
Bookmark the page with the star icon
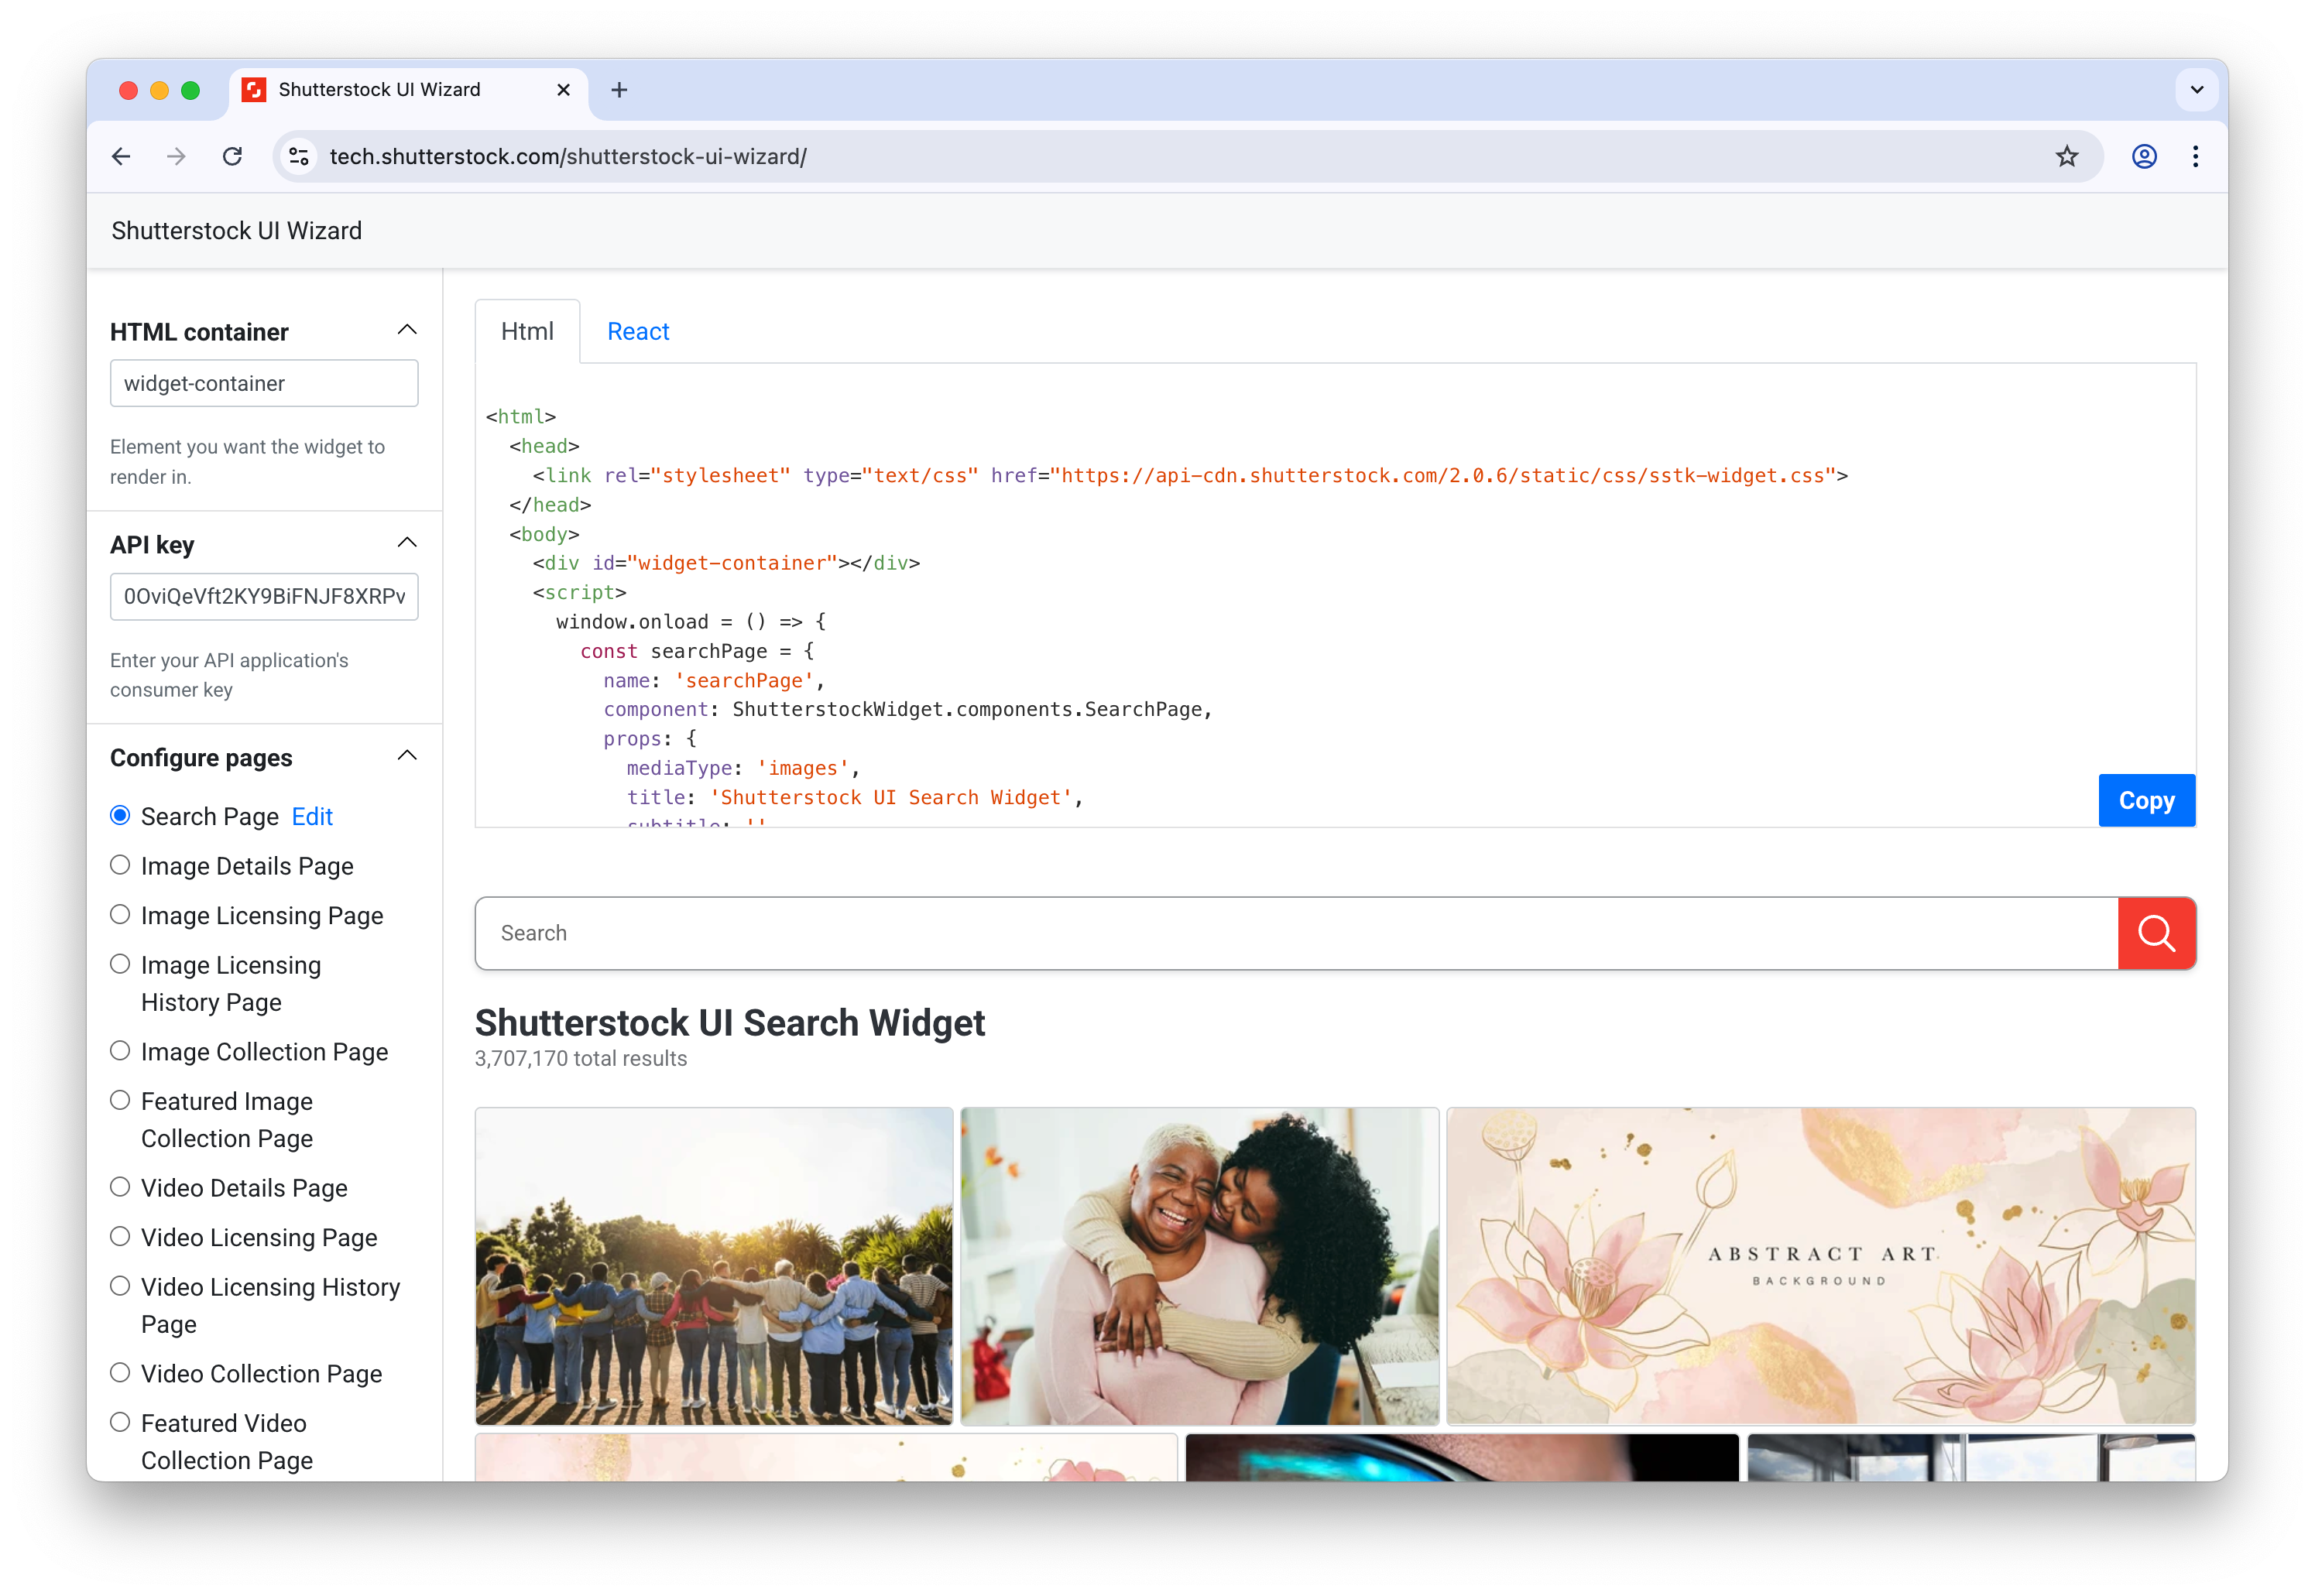tap(2067, 156)
